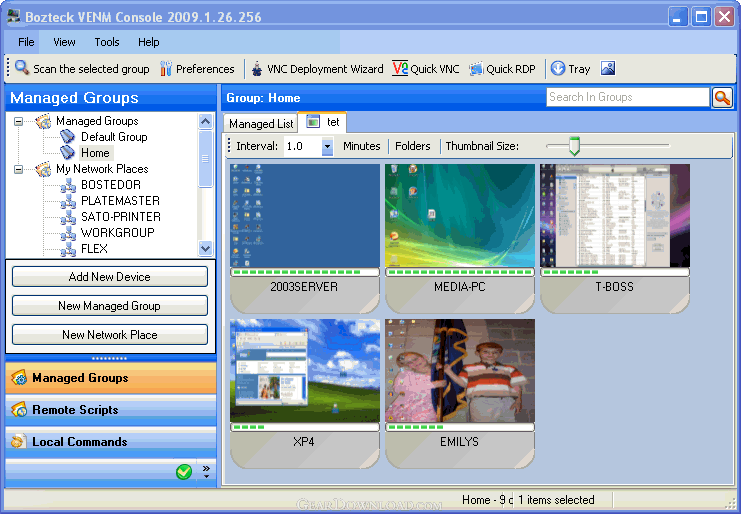The height and width of the screenshot is (514, 741).
Task: Click tree scrollbar down arrow
Action: click(x=206, y=248)
